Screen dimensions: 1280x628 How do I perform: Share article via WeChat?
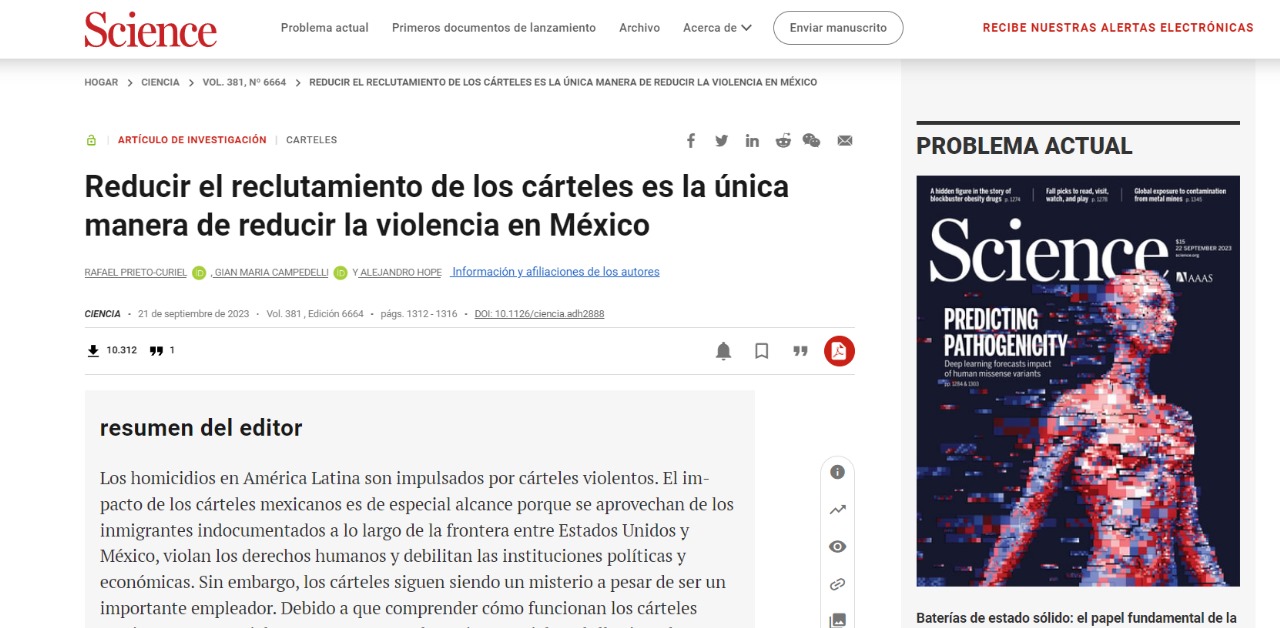[x=812, y=140]
